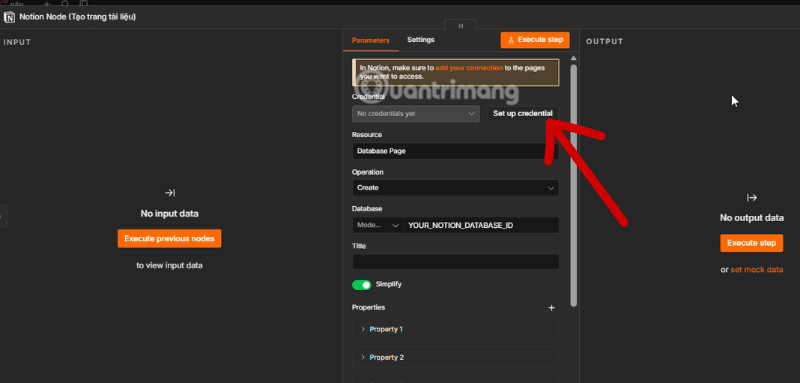Click the parameters panel scrollbar
The image size is (800, 383).
(573, 185)
